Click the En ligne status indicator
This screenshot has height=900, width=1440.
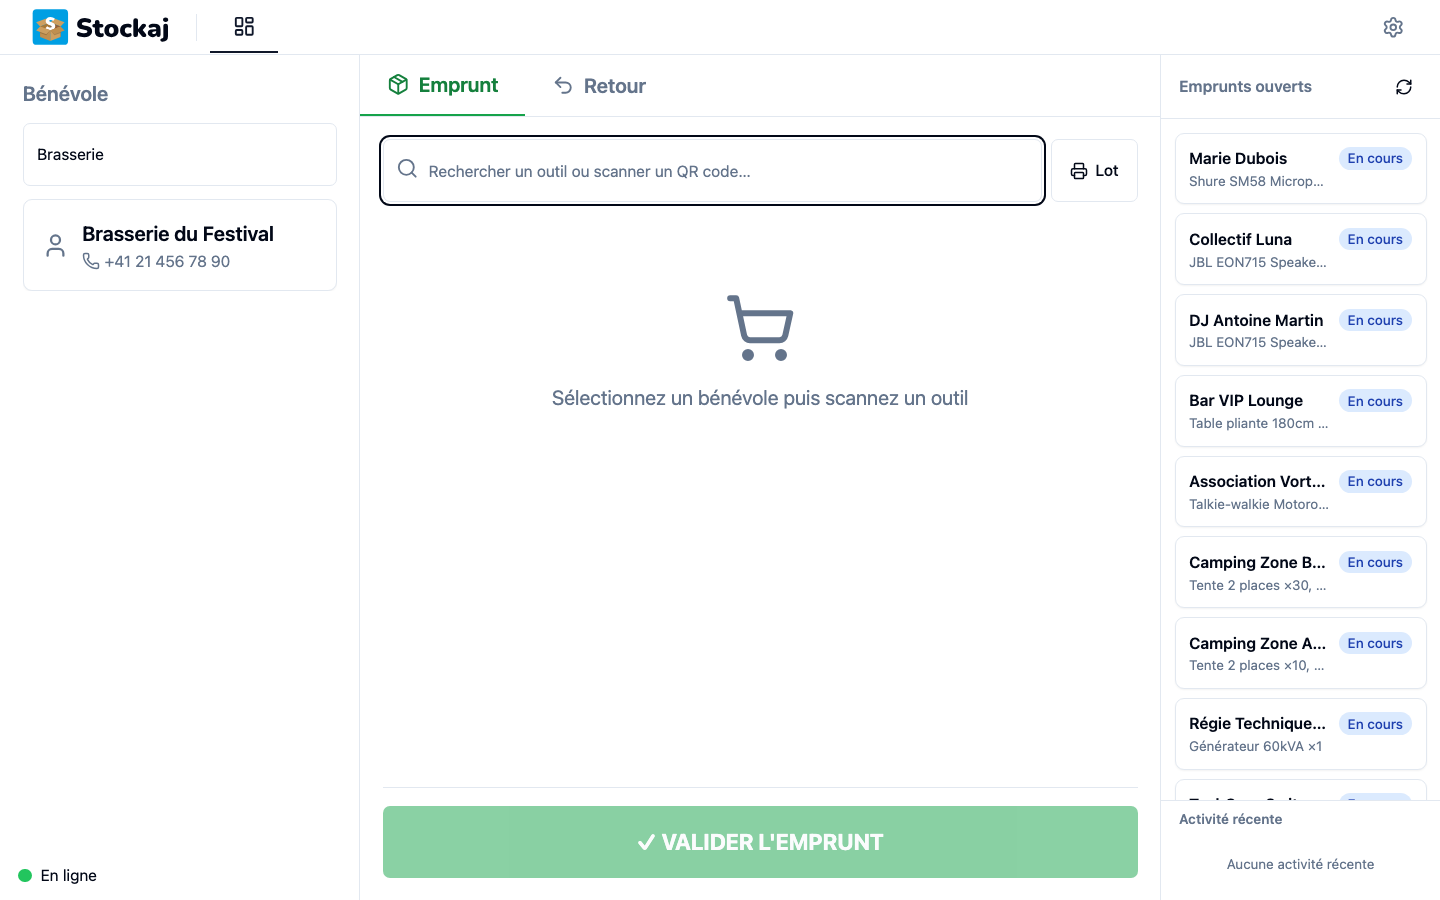[x=58, y=876]
